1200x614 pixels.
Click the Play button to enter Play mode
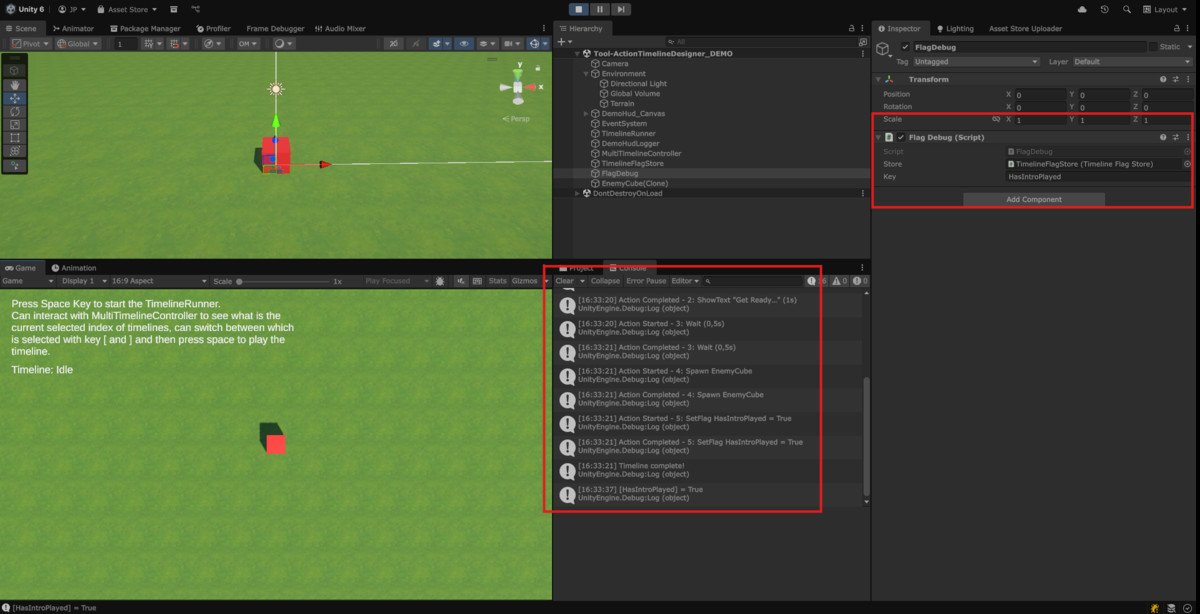pos(577,8)
